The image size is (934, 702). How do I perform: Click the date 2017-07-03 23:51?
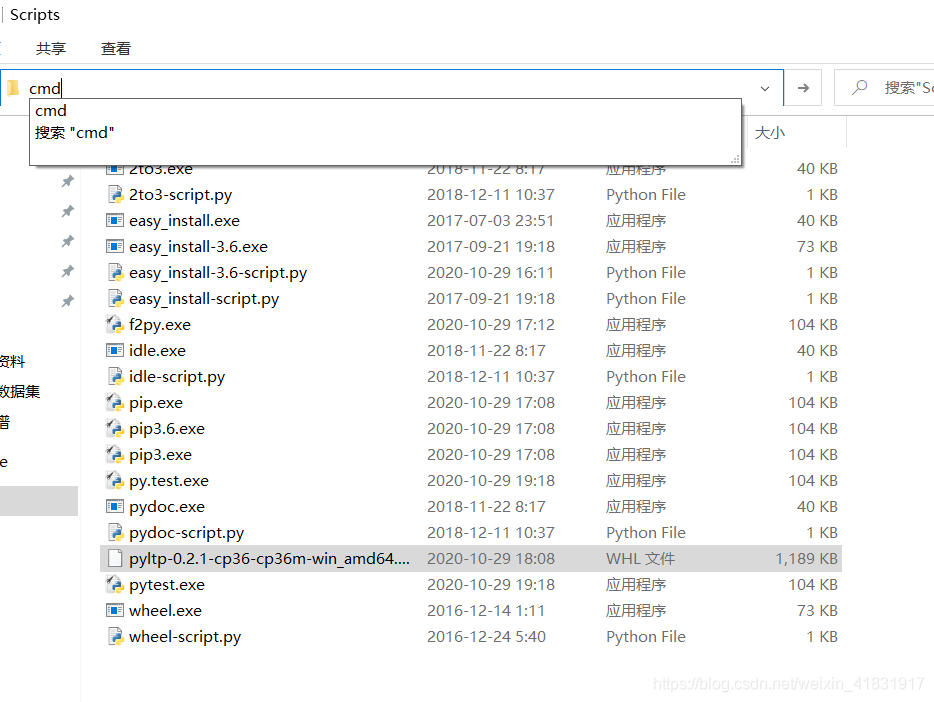point(490,221)
